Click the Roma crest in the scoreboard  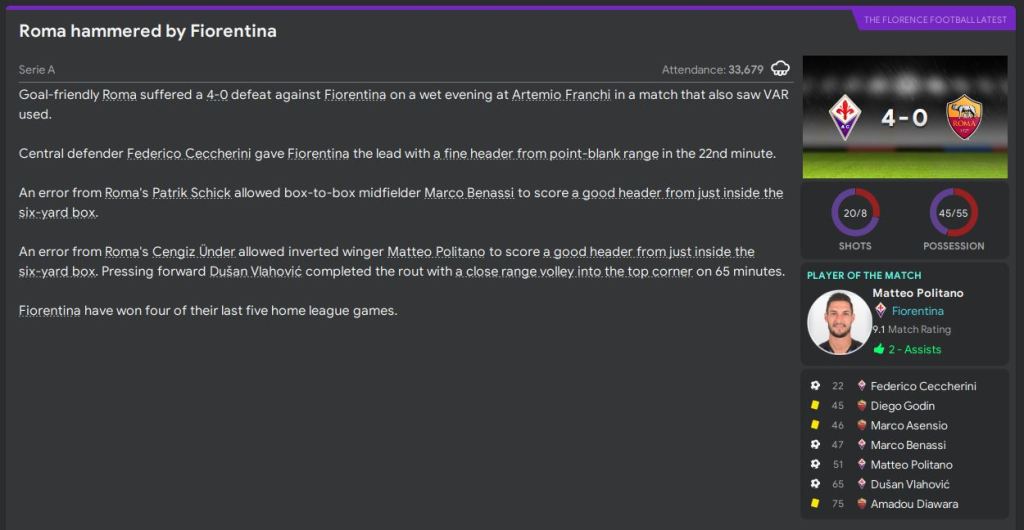pos(962,118)
